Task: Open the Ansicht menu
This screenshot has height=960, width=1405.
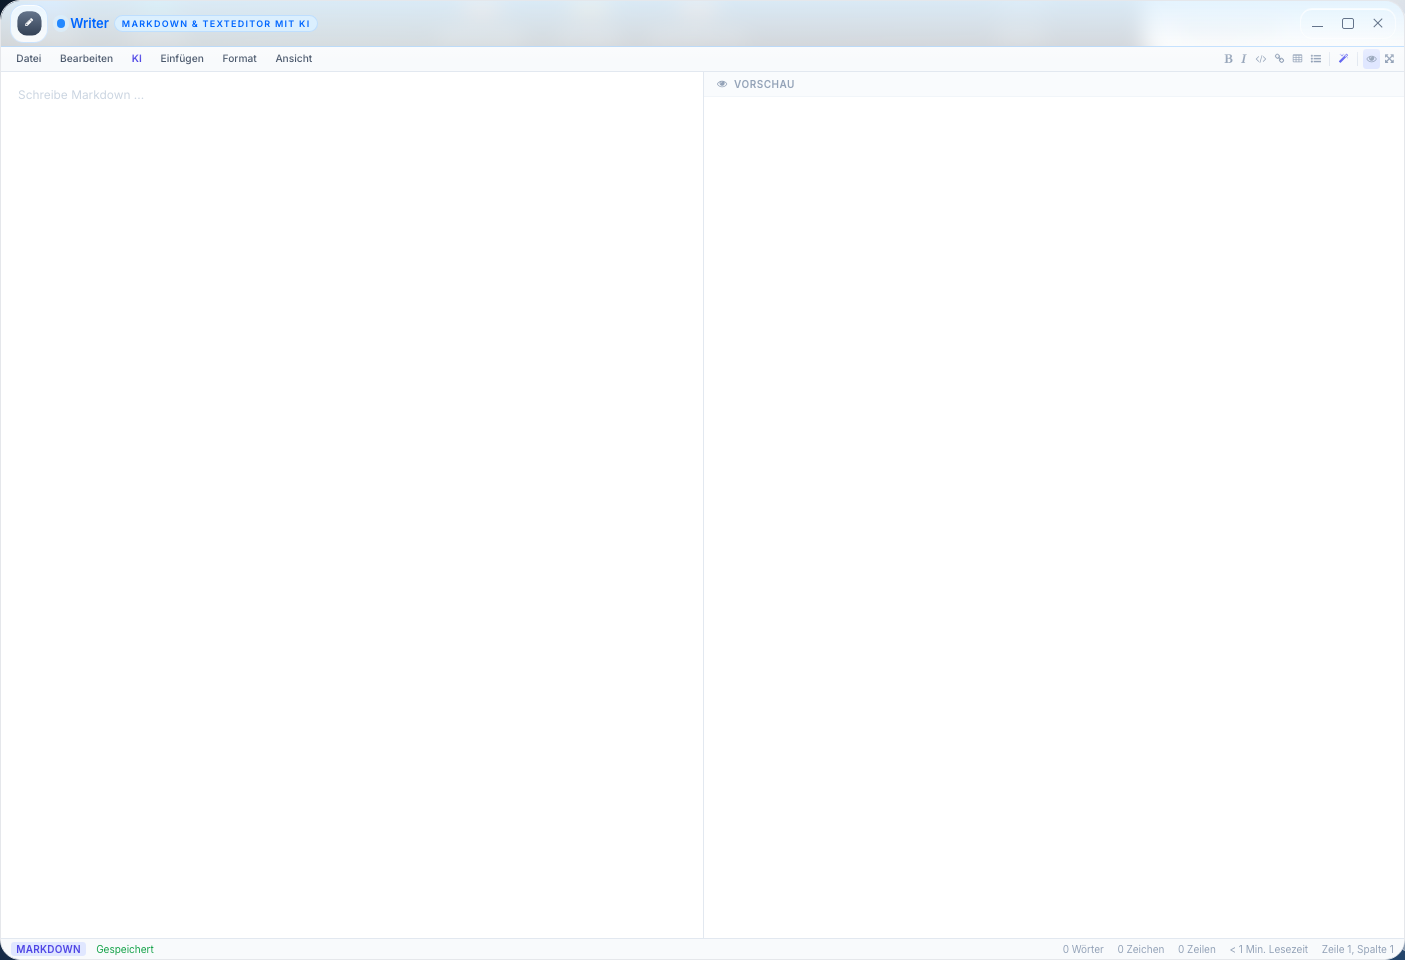Action: click(293, 58)
